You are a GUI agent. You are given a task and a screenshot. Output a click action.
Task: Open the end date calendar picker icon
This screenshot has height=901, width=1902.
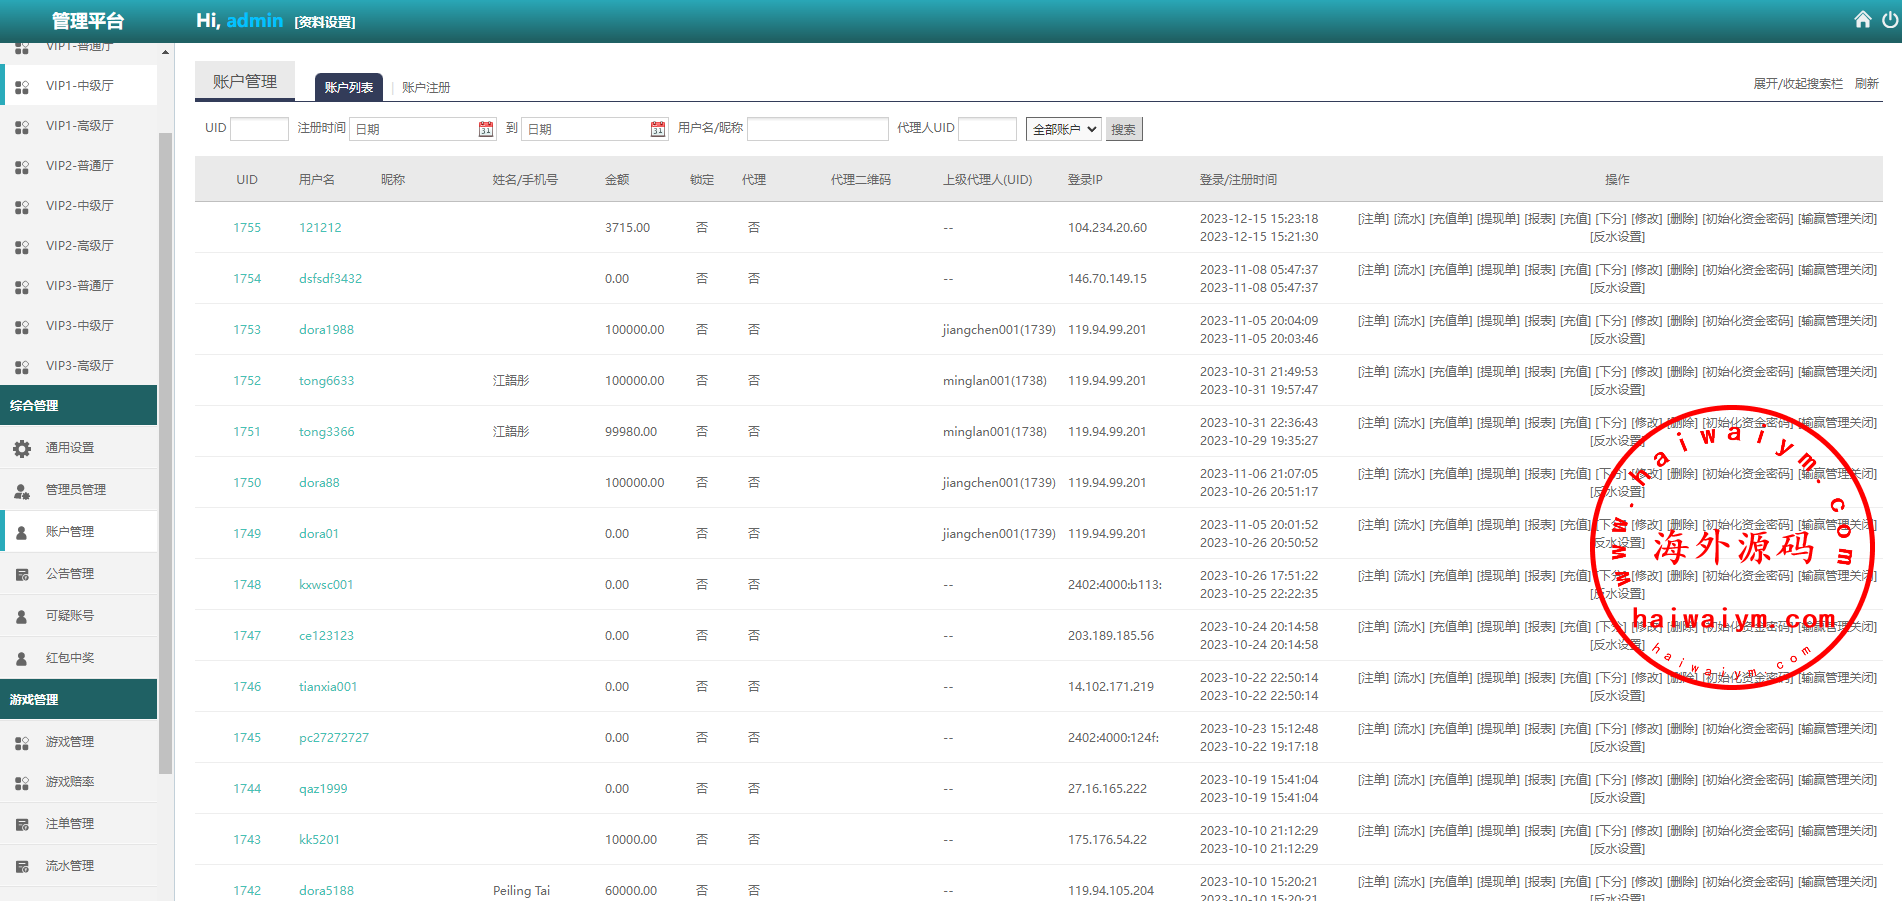[x=658, y=129]
